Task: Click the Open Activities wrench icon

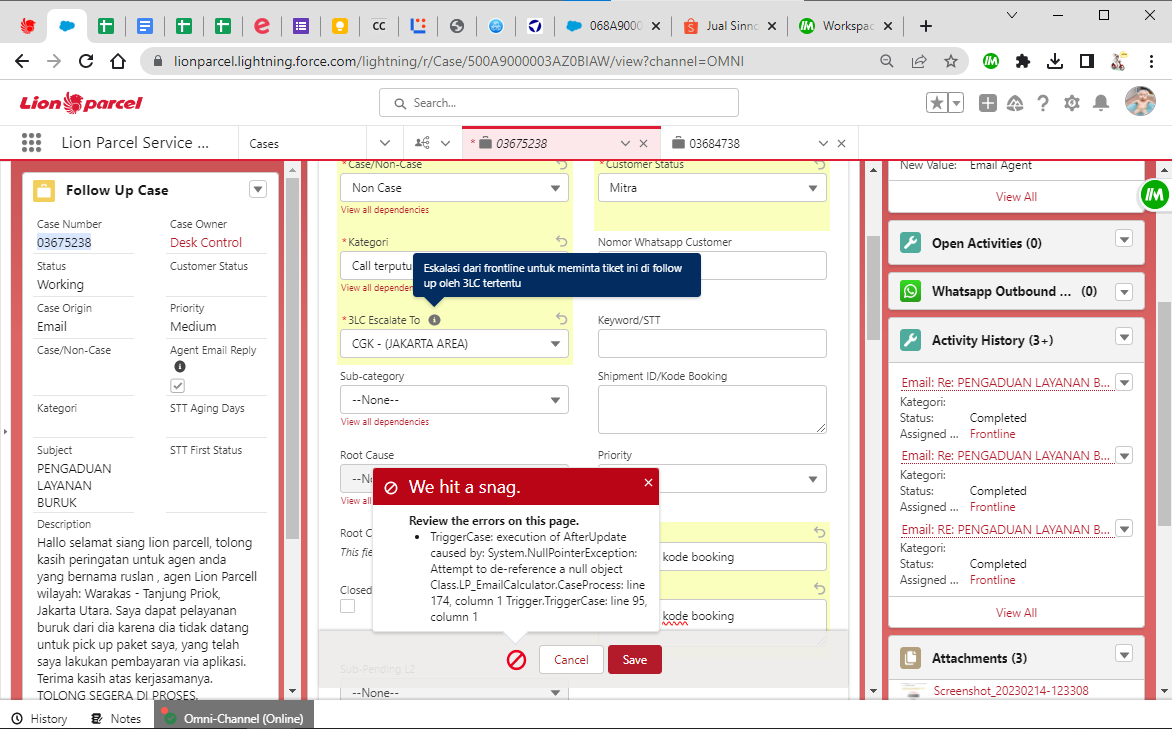Action: point(910,243)
